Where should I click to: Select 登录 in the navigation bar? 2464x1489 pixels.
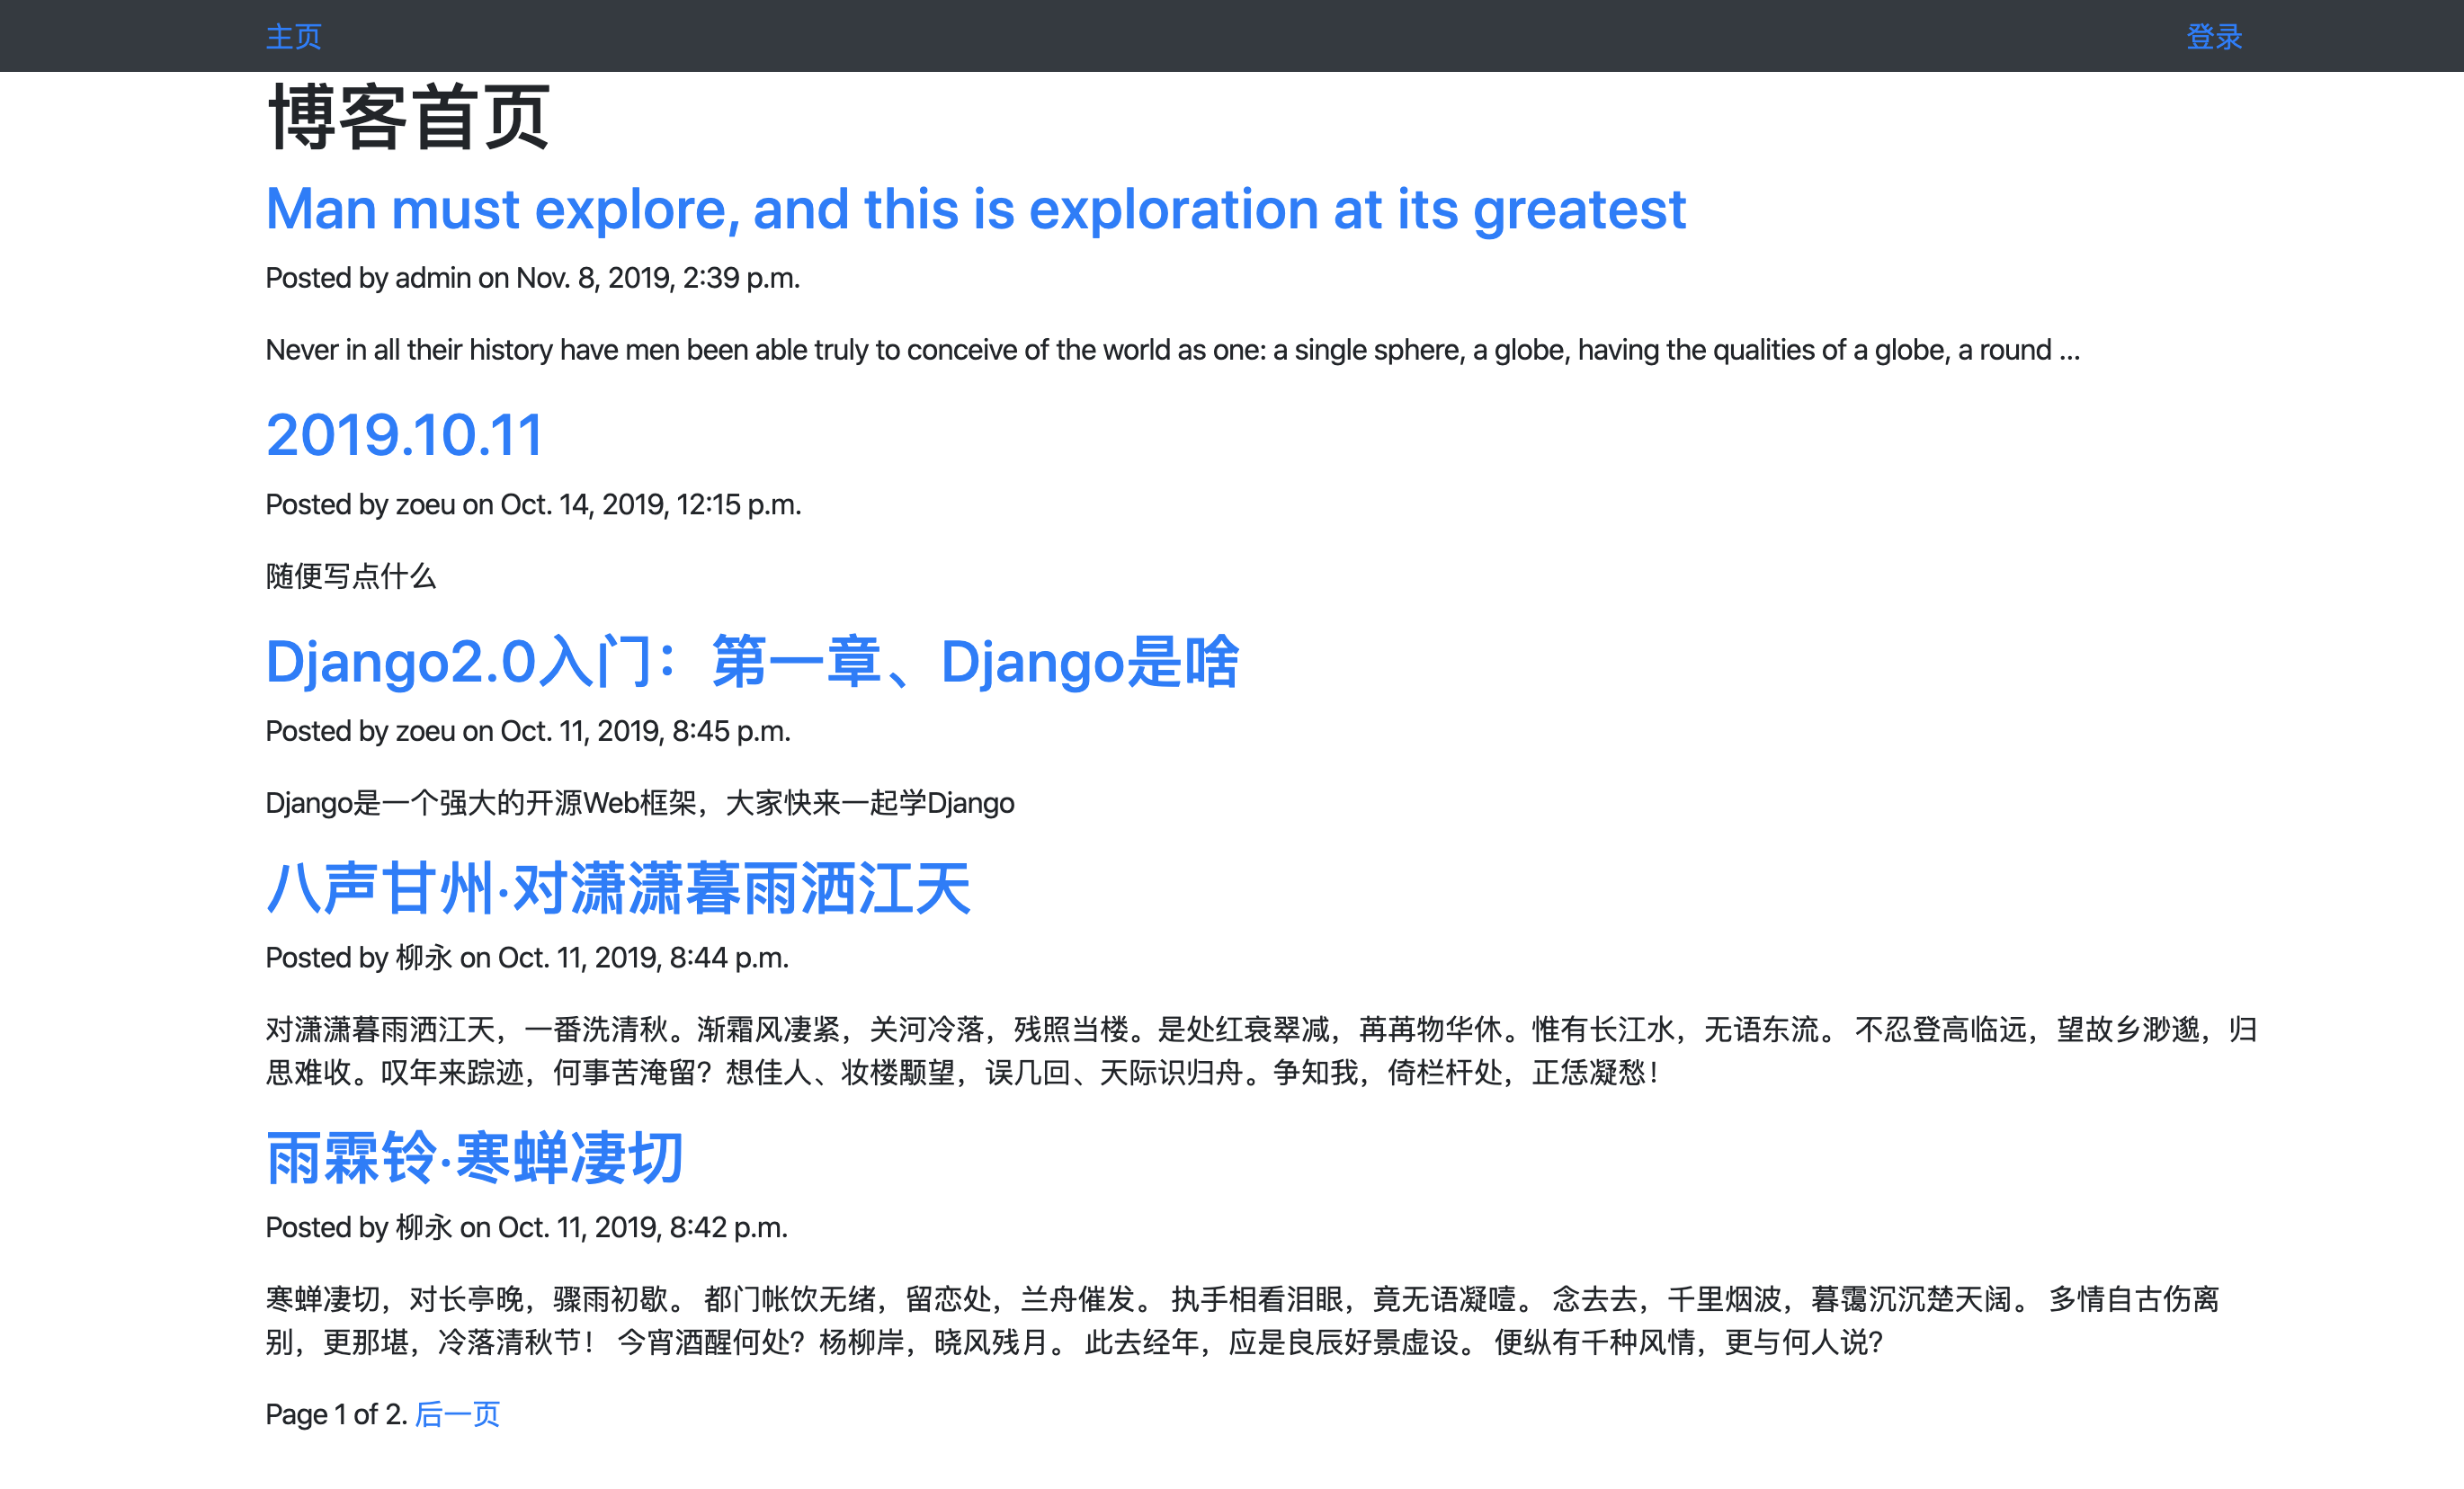point(2214,36)
